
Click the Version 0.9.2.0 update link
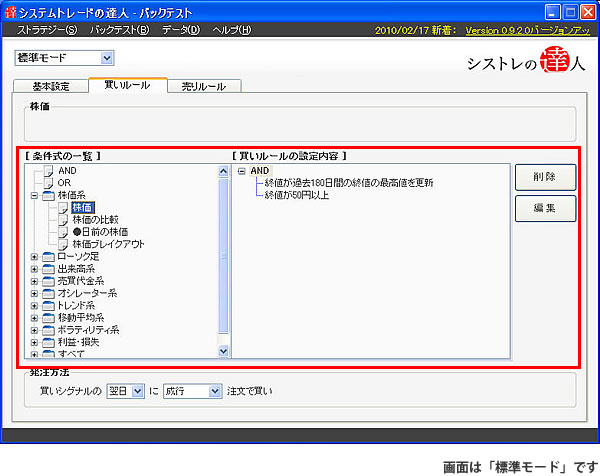coord(529,30)
